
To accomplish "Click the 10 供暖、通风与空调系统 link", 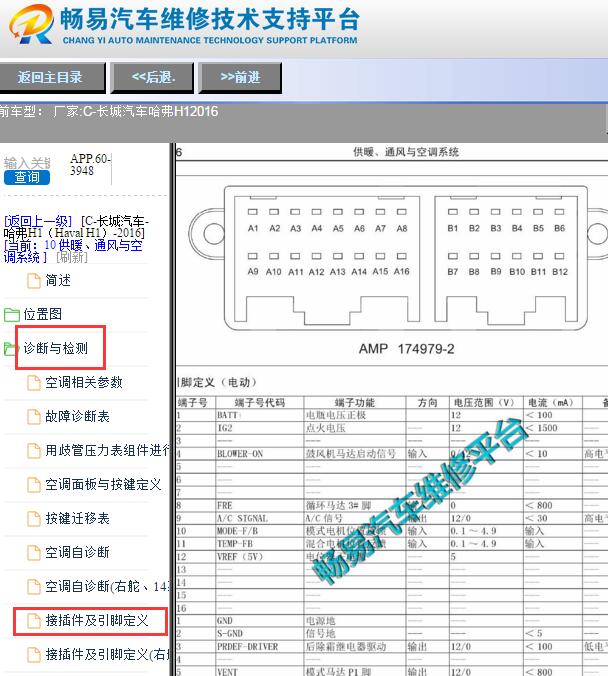I will pos(73,251).
